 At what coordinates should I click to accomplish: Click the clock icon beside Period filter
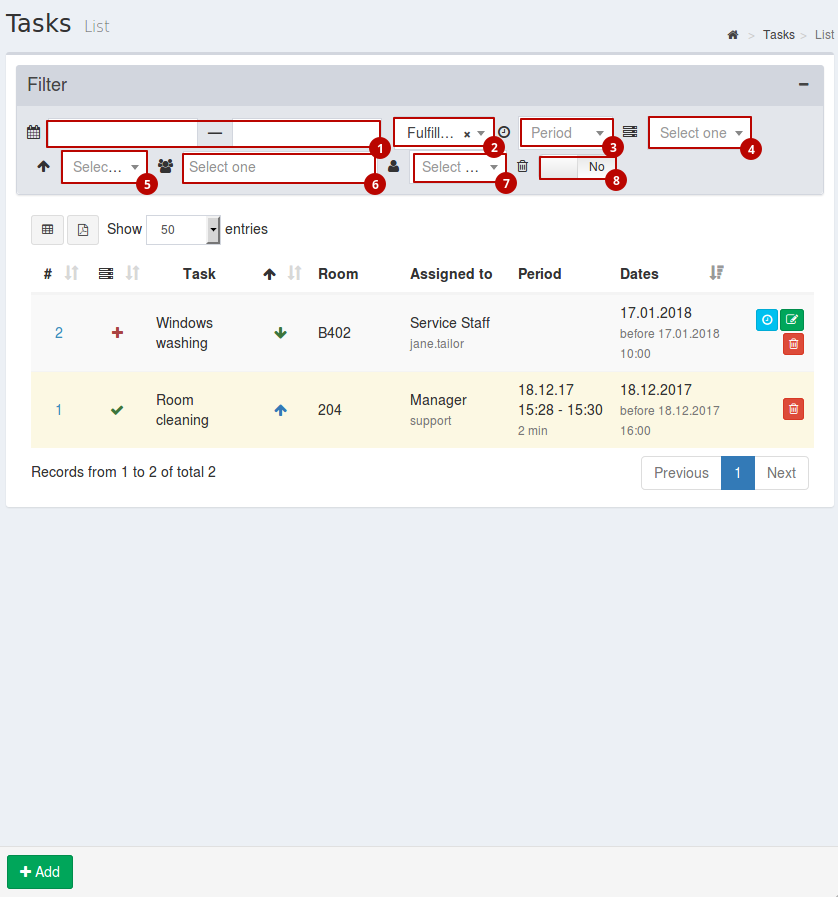pyautogui.click(x=504, y=132)
